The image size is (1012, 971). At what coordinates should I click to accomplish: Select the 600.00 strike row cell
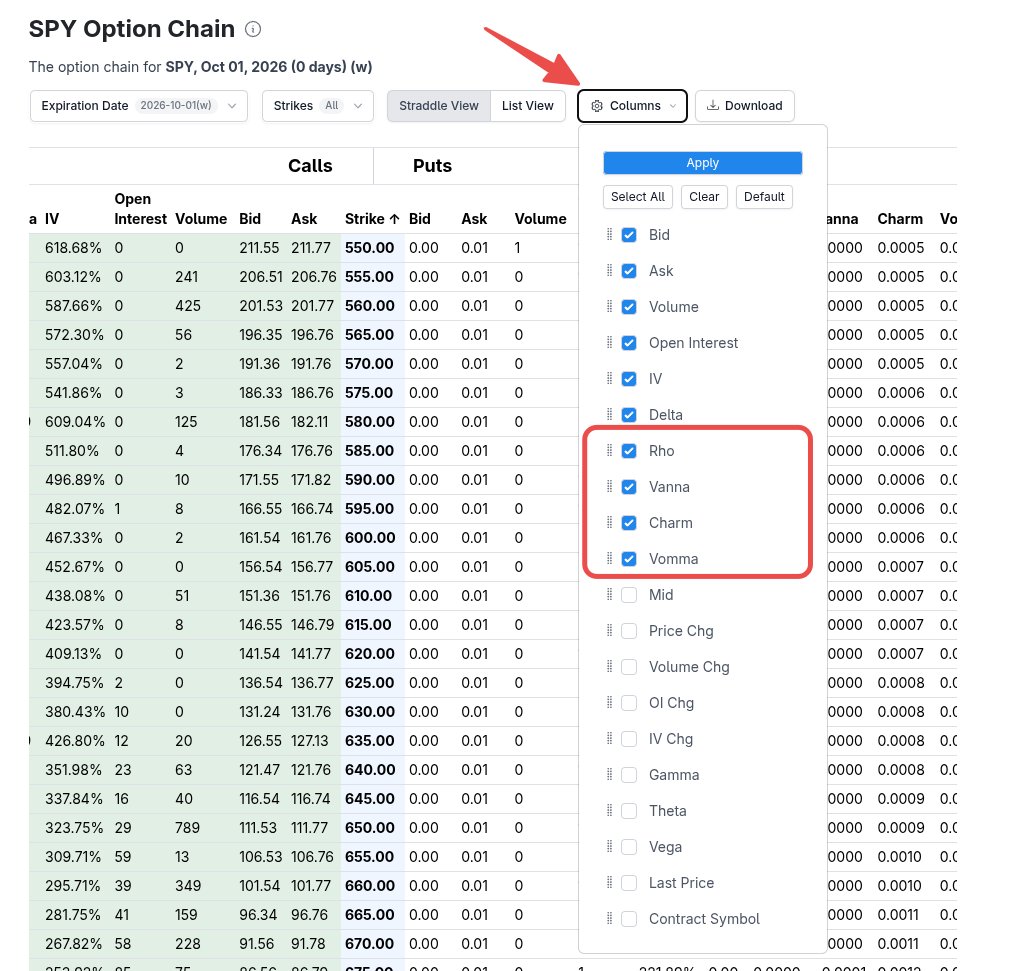370,538
